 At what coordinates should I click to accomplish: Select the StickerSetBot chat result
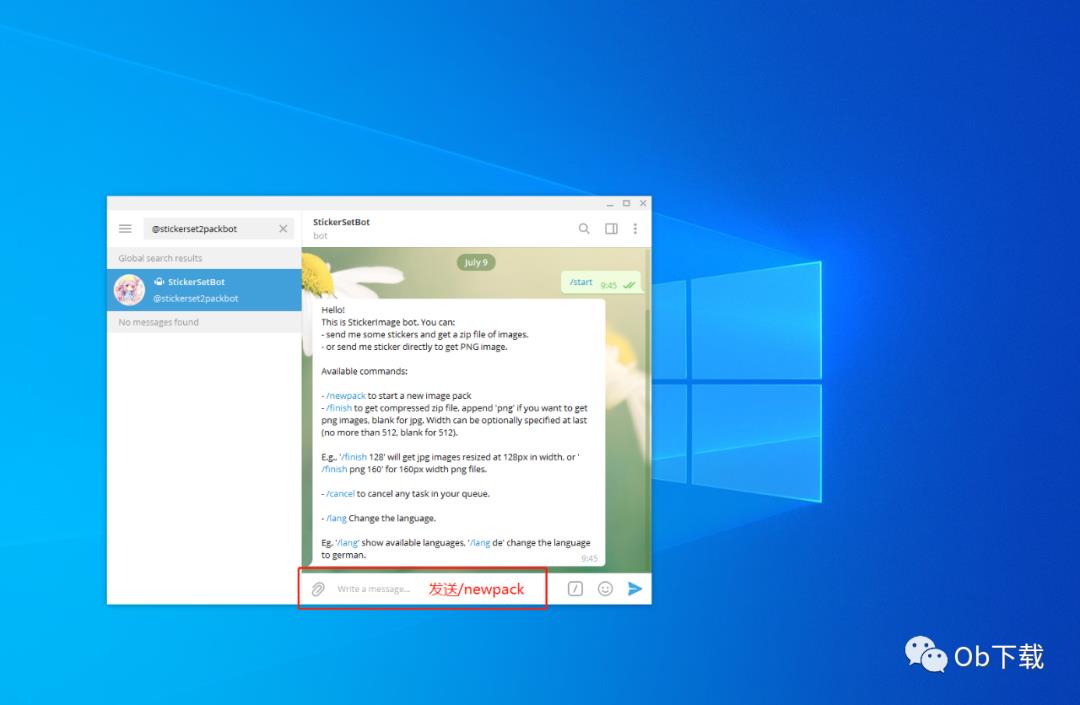[x=204, y=290]
